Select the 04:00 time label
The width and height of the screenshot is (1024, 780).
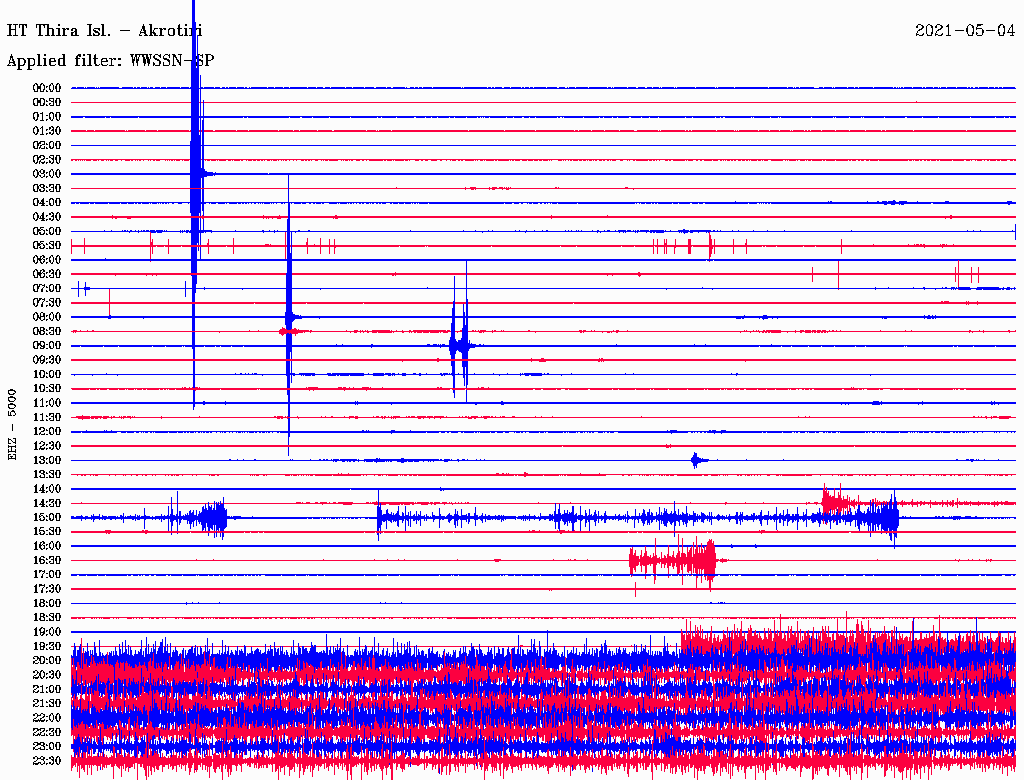(46, 203)
